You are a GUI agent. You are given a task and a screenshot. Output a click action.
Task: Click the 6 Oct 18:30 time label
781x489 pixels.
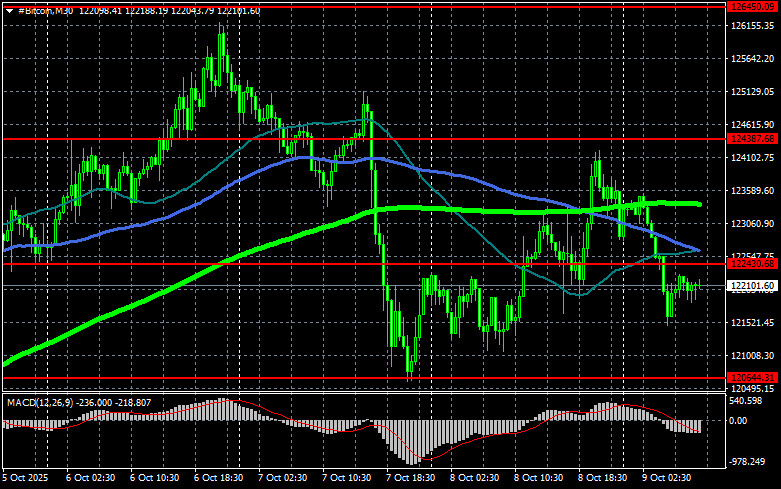tap(219, 478)
